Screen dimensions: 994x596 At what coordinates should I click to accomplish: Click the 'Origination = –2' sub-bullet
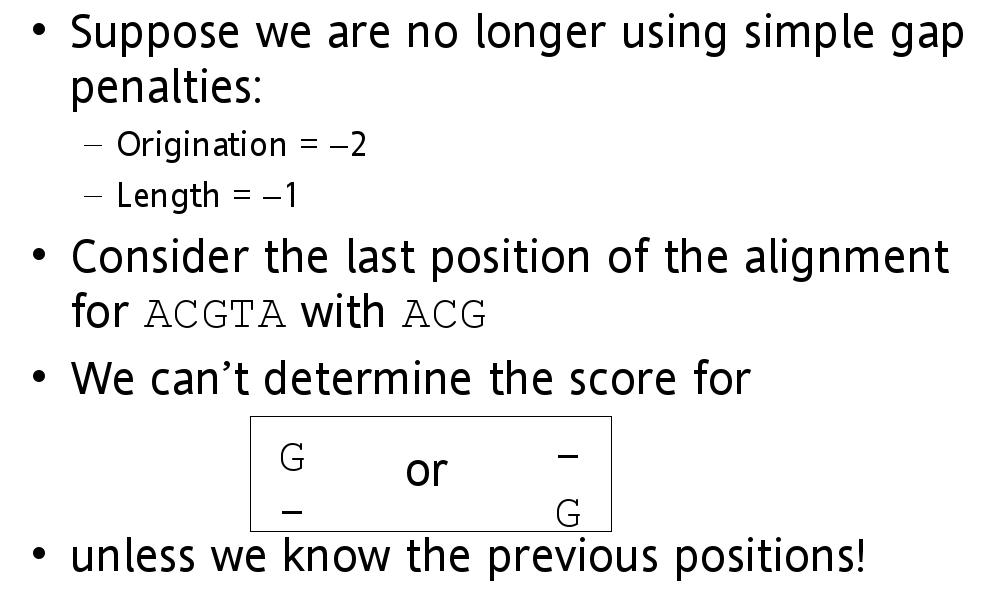tap(241, 145)
